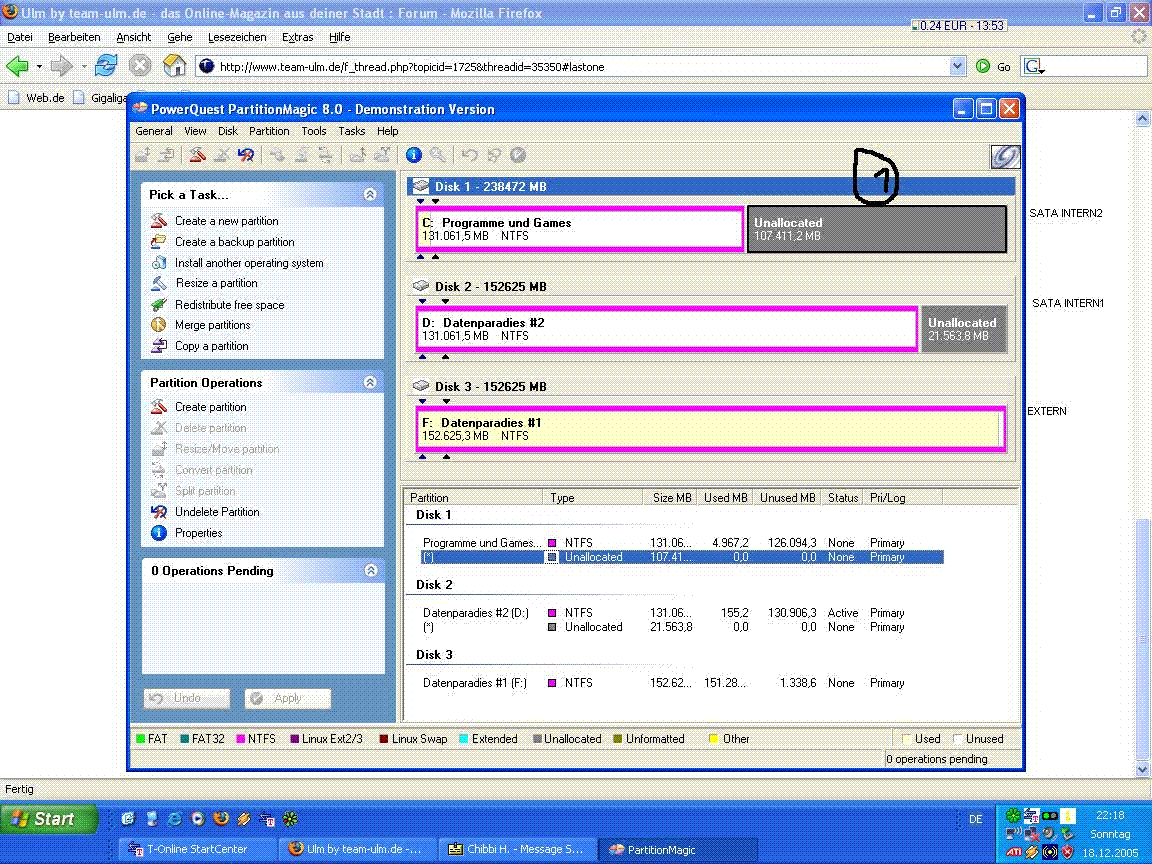Collapse the Operations Pending panel

[x=370, y=570]
